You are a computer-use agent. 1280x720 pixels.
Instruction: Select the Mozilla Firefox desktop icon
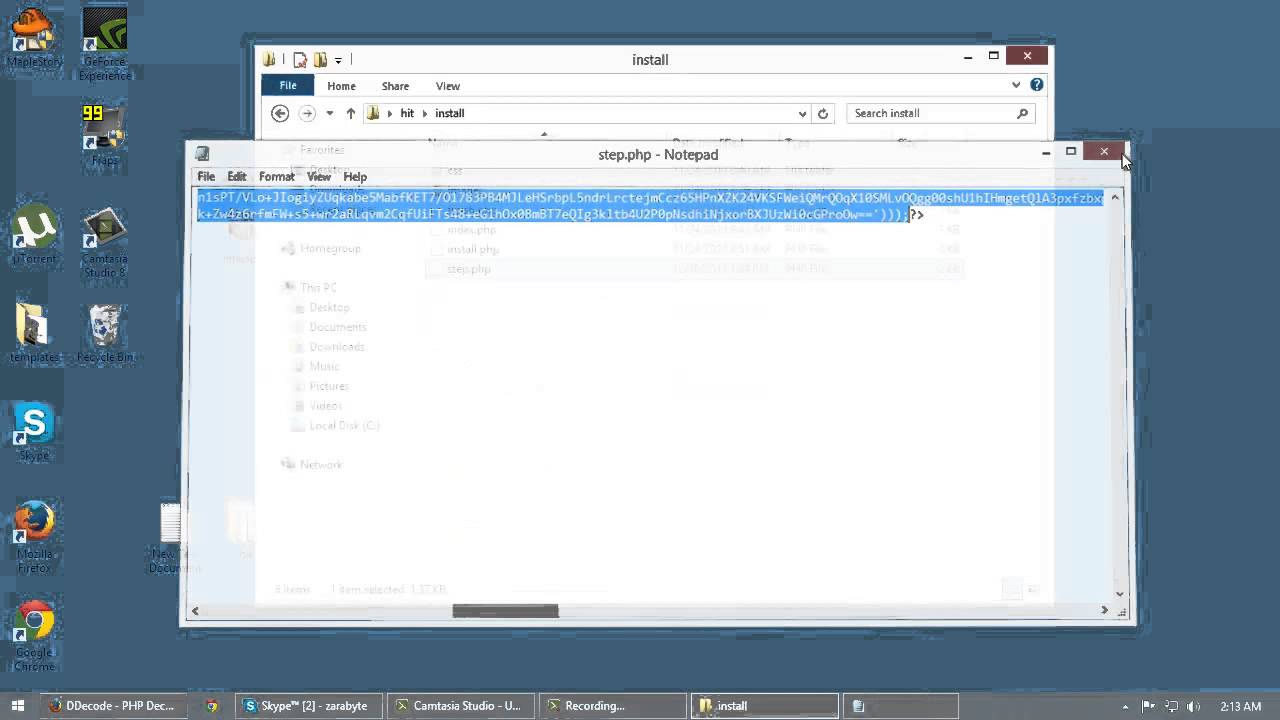click(34, 537)
